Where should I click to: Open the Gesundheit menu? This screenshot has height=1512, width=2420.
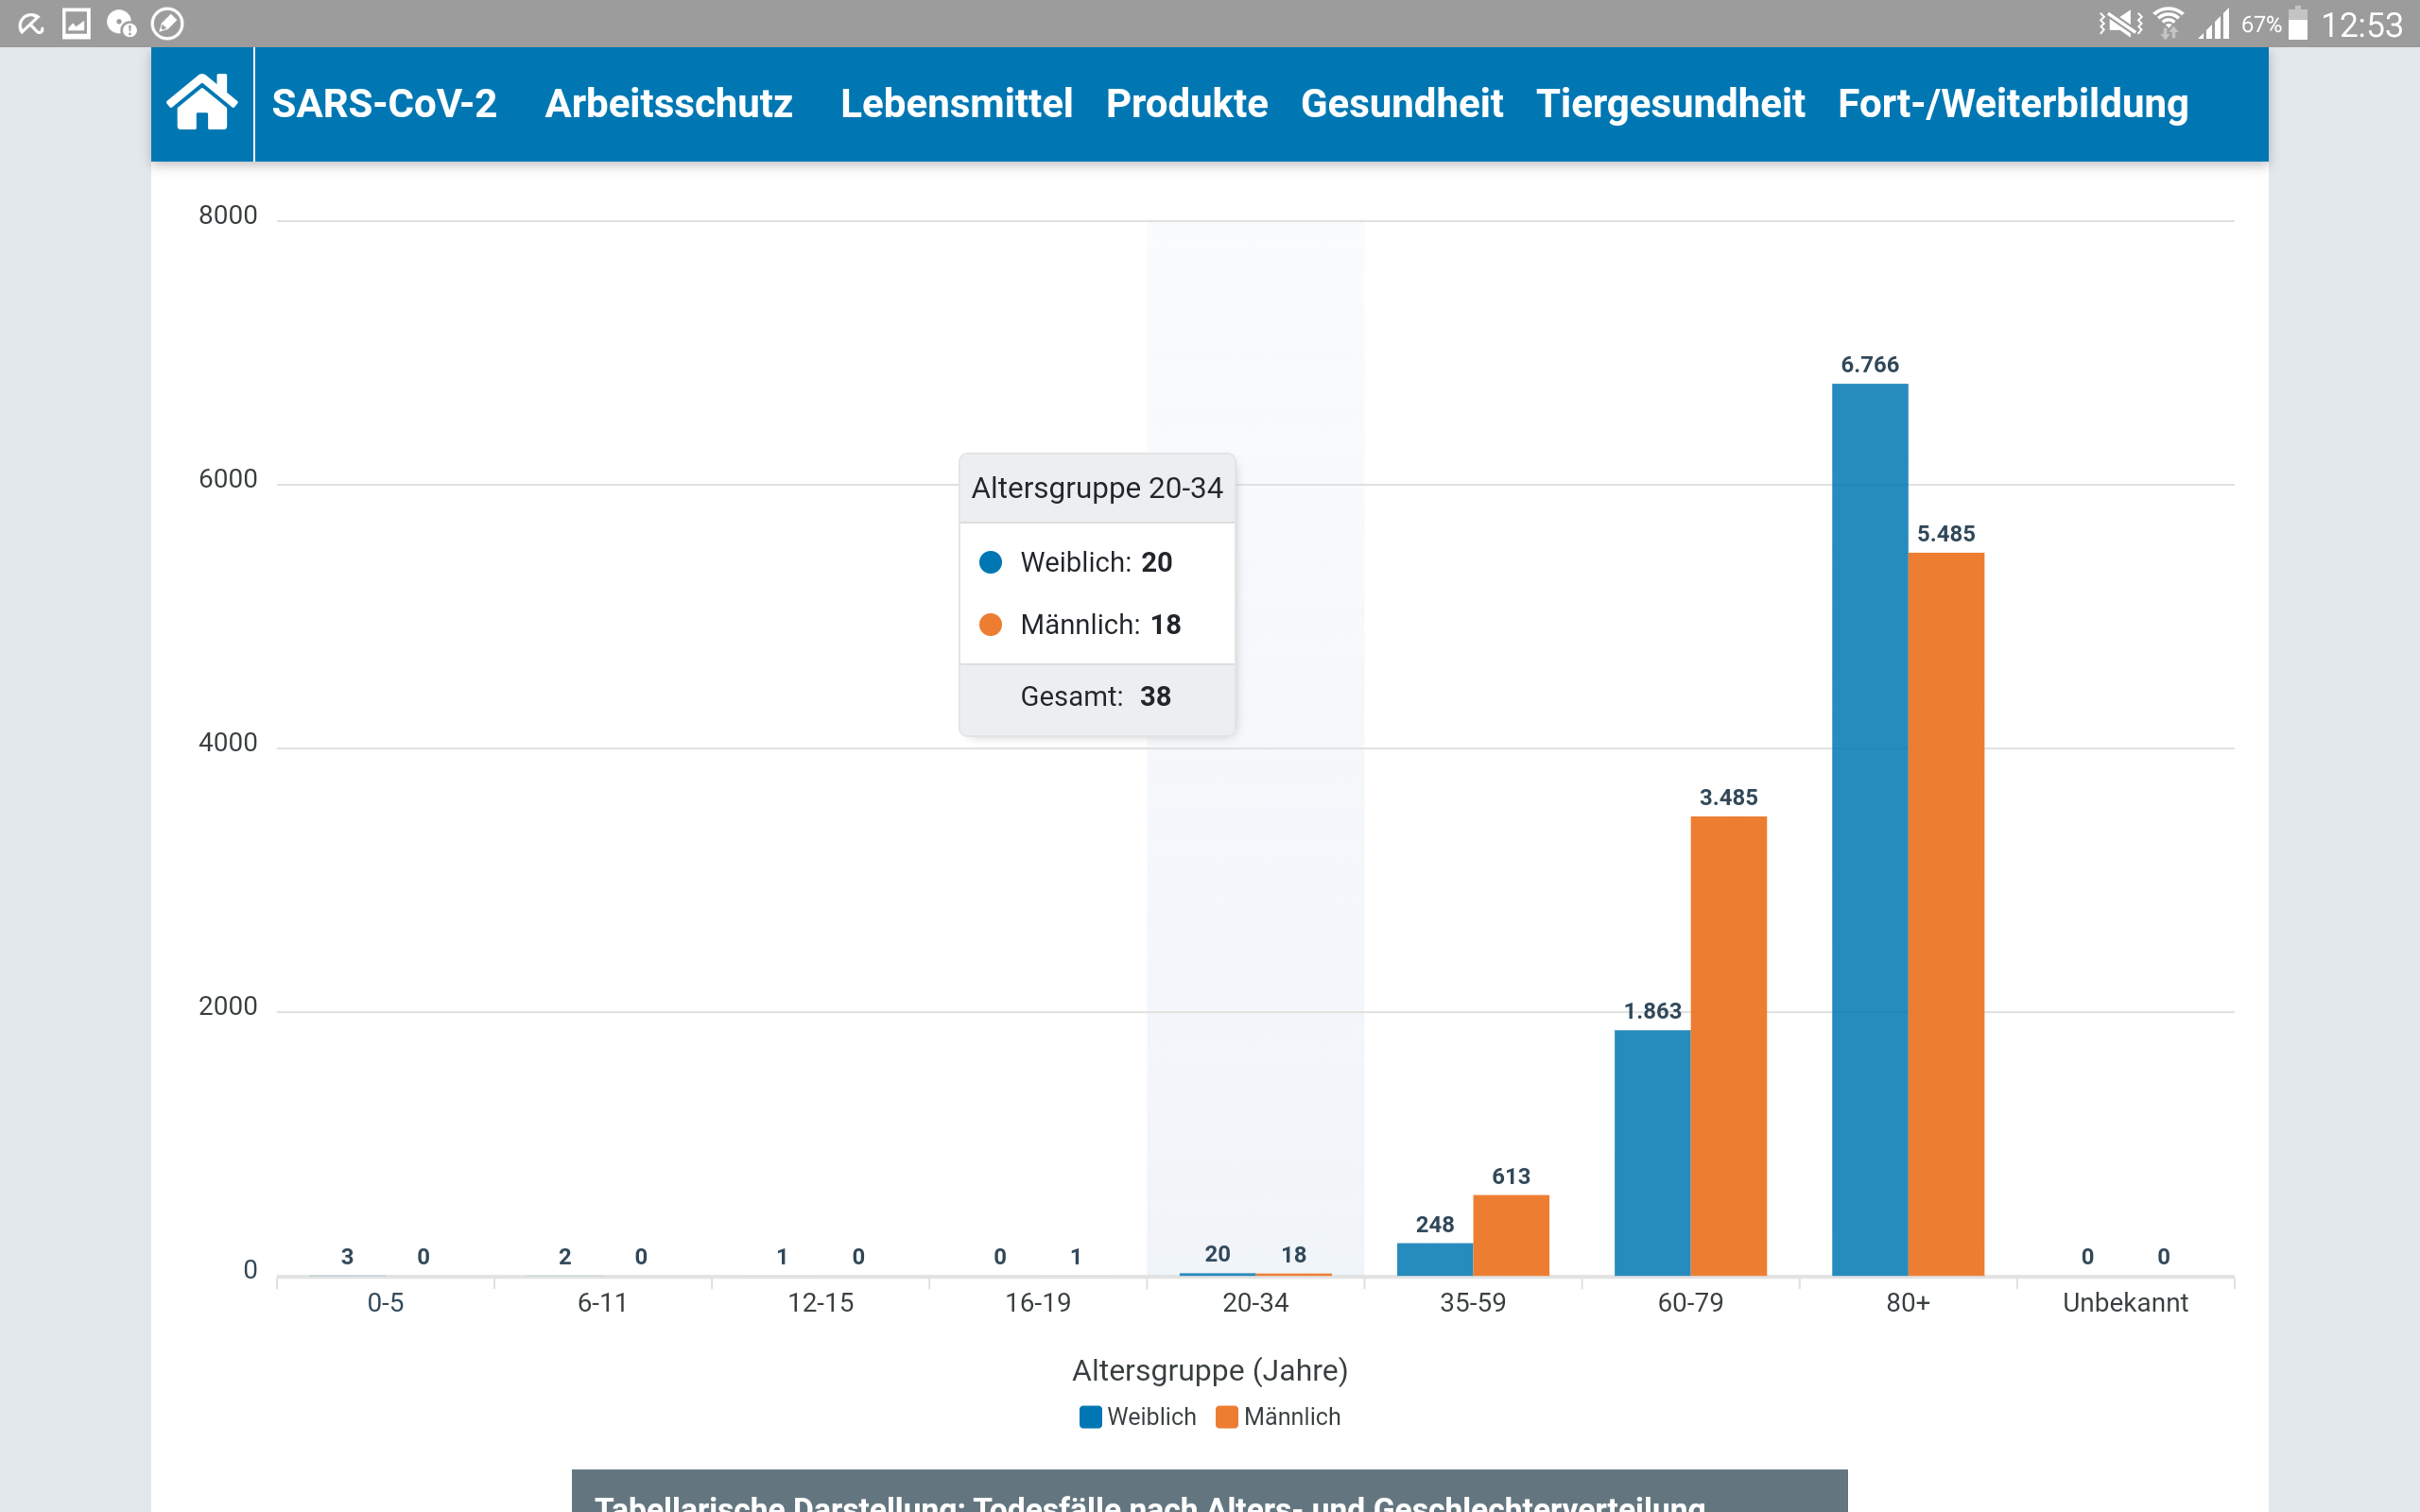pyautogui.click(x=1401, y=103)
